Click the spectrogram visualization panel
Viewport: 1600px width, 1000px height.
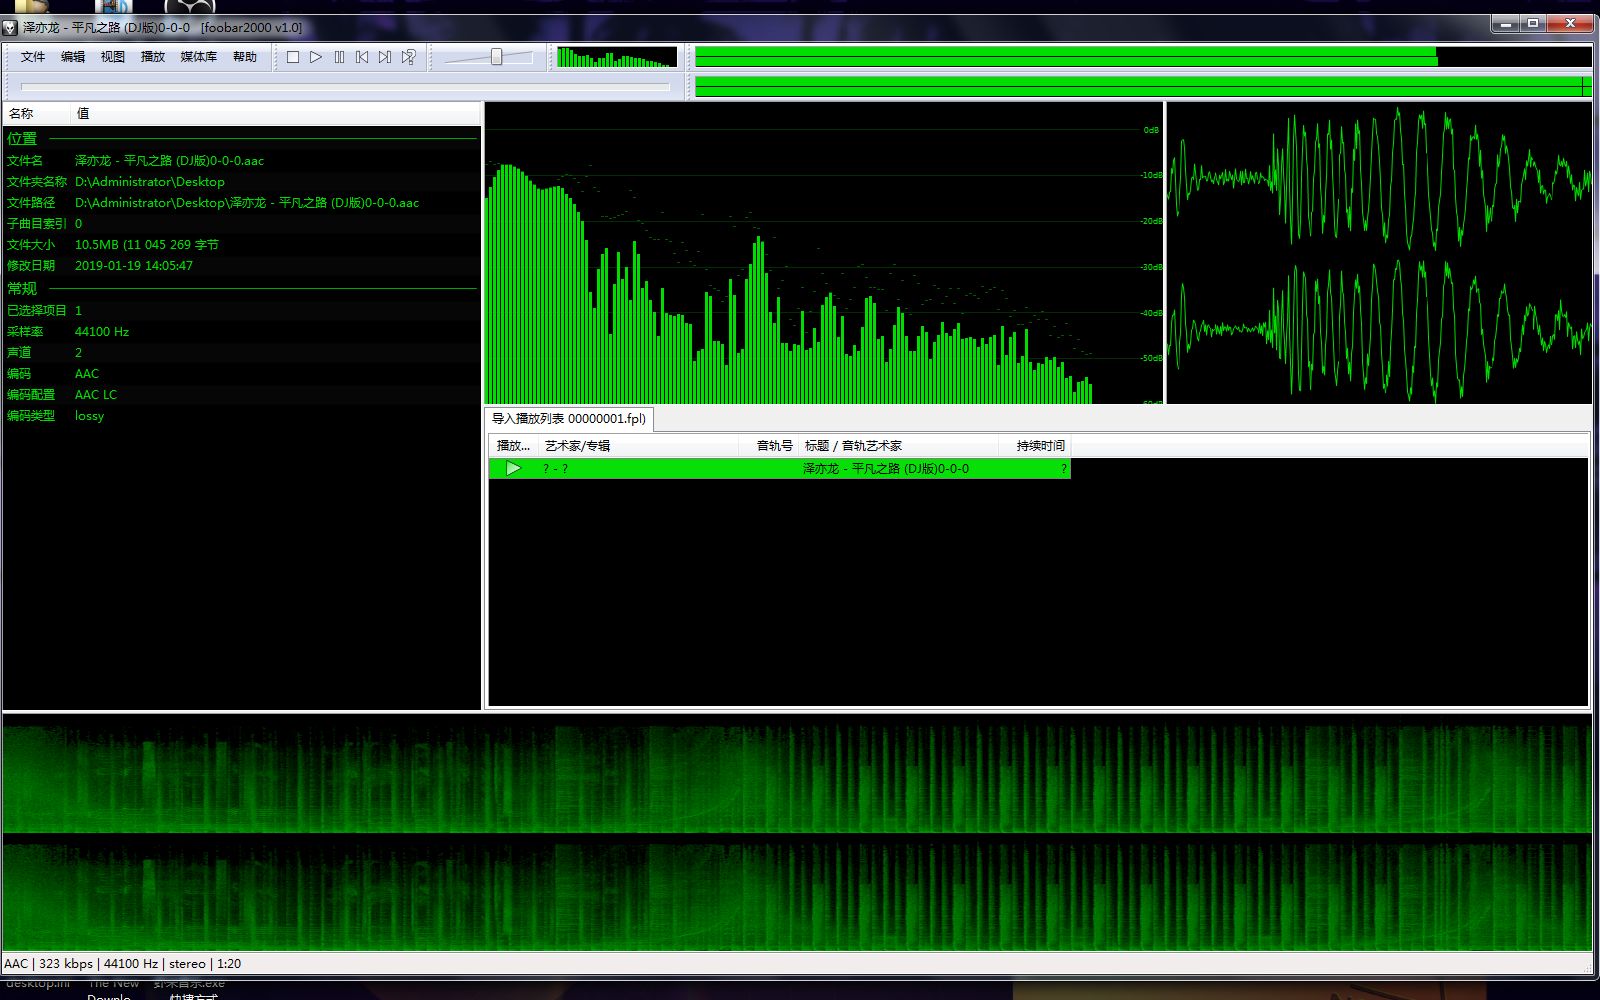797,833
